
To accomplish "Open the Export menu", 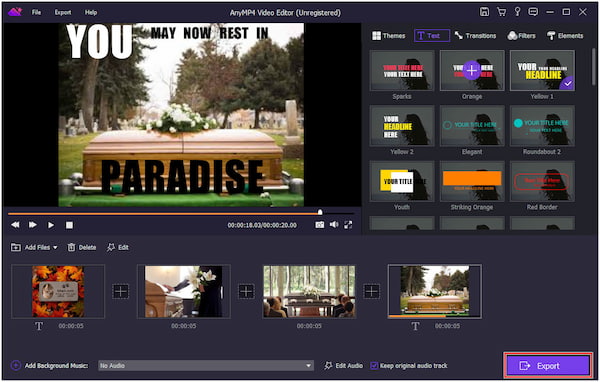I will click(63, 12).
